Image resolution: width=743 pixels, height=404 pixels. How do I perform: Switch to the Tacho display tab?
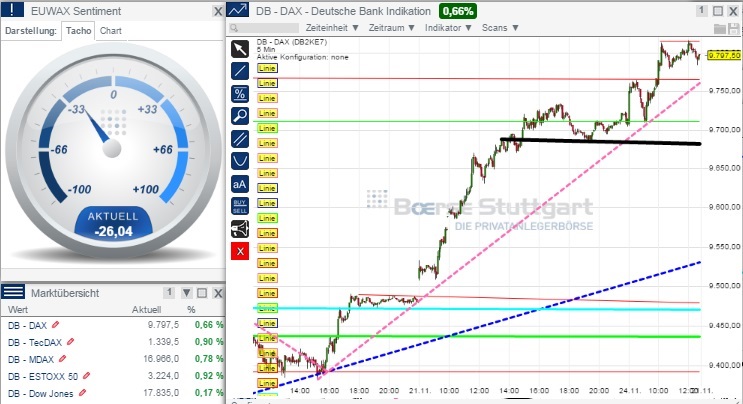[78, 31]
